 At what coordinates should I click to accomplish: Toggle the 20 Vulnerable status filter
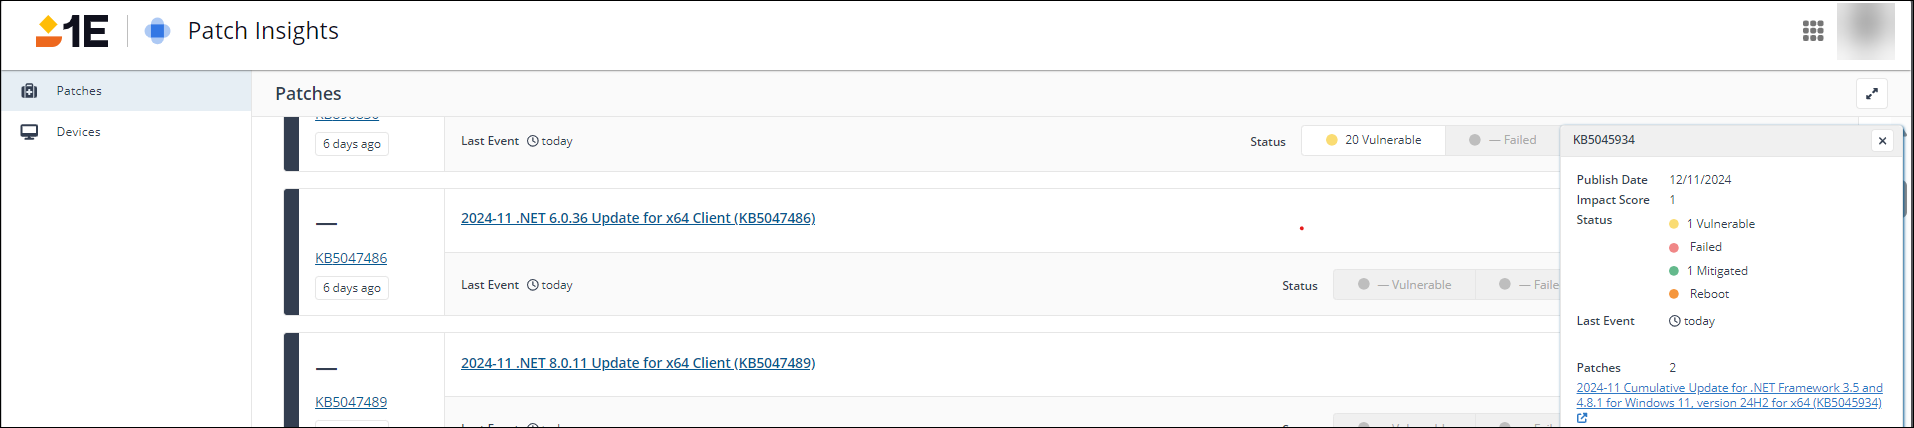point(1372,140)
